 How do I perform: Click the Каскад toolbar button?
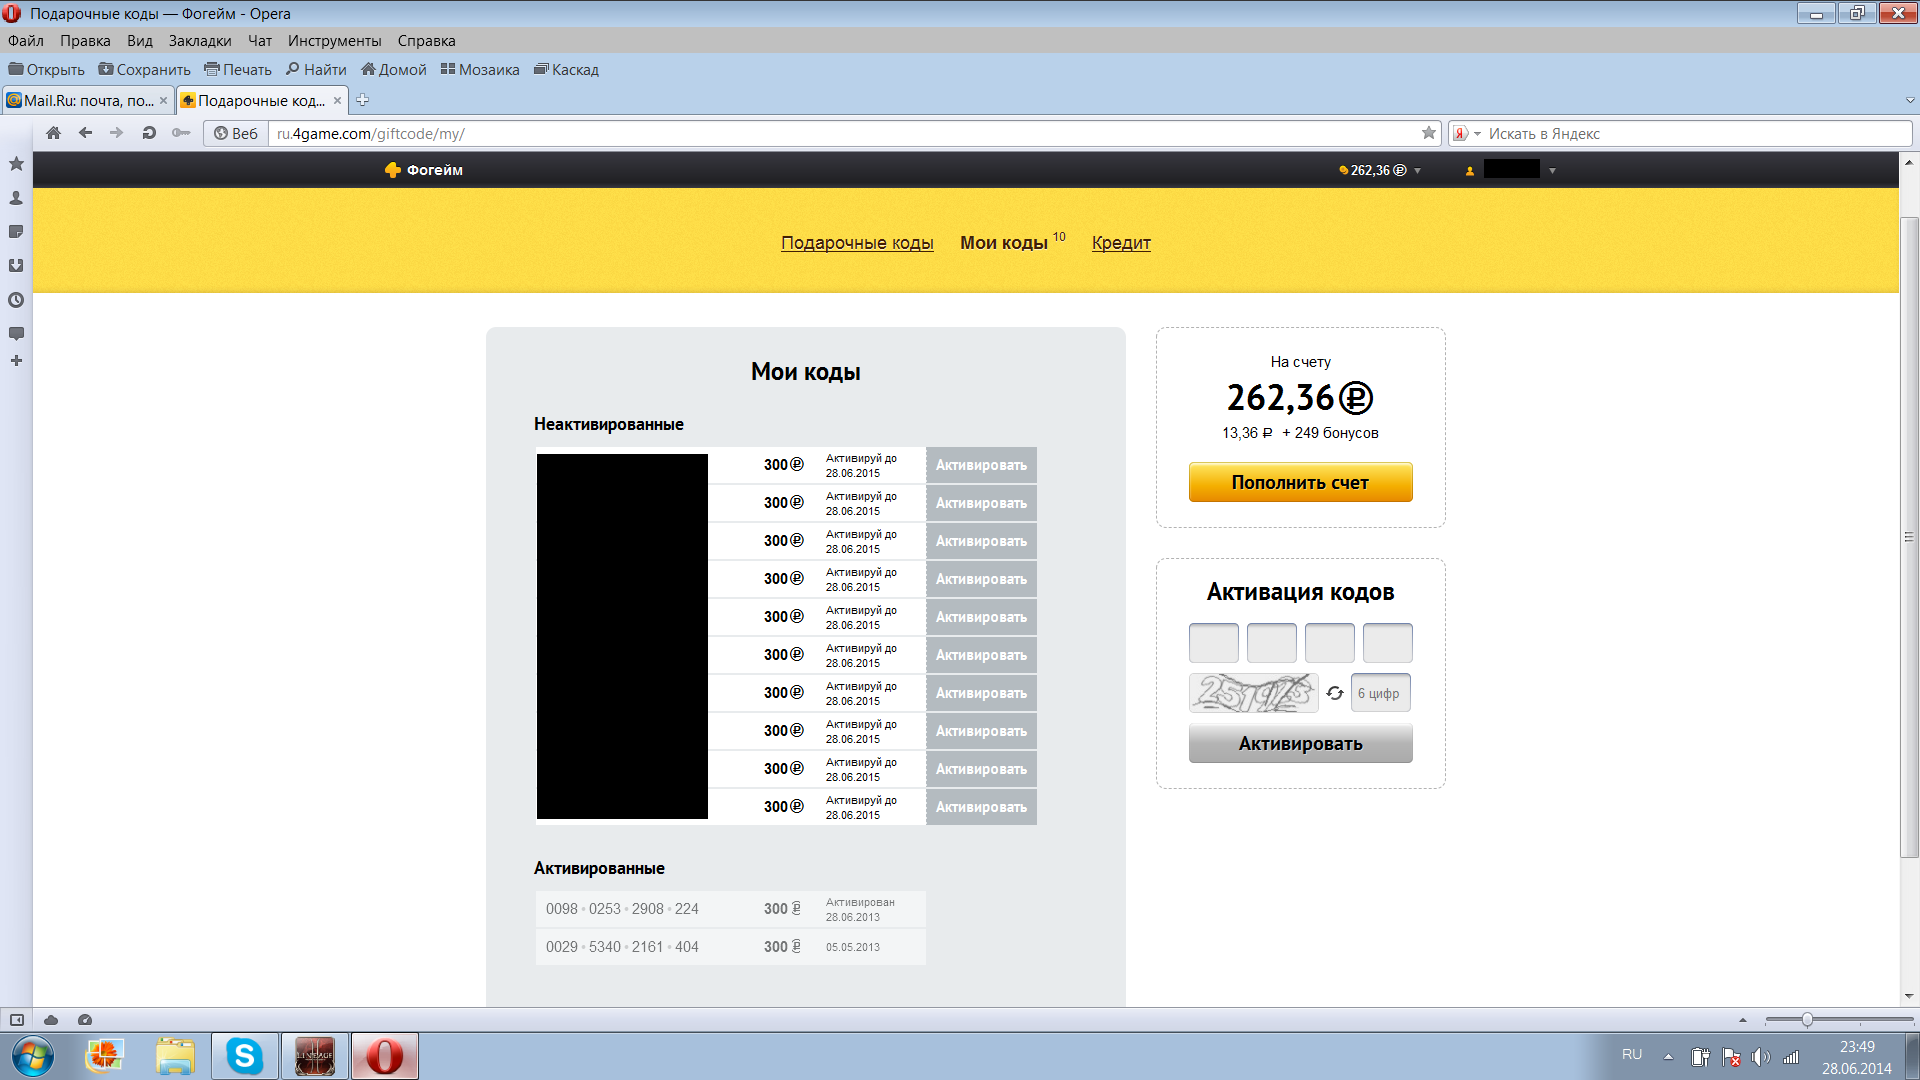pyautogui.click(x=566, y=70)
